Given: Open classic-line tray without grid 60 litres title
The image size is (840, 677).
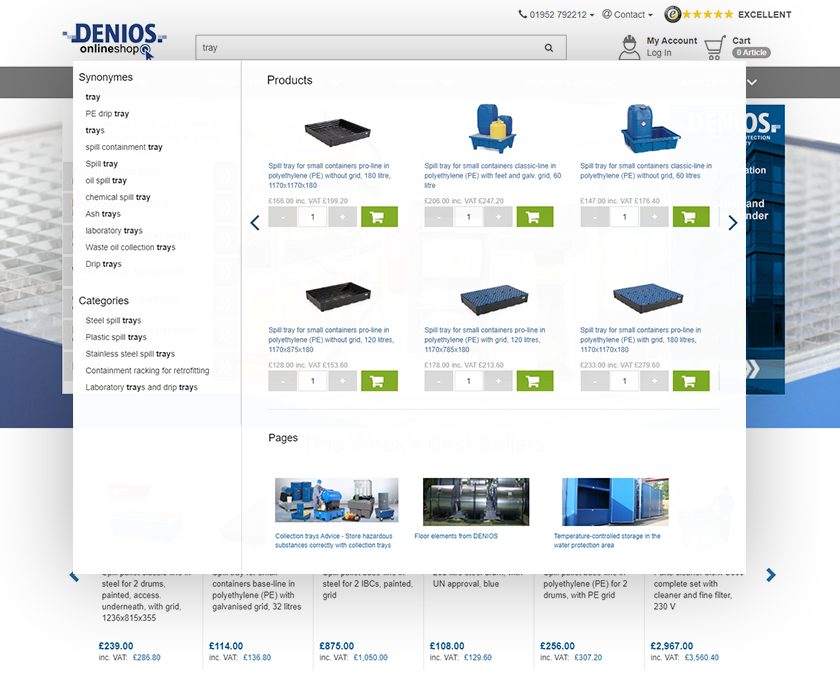Looking at the screenshot, I should point(646,170).
